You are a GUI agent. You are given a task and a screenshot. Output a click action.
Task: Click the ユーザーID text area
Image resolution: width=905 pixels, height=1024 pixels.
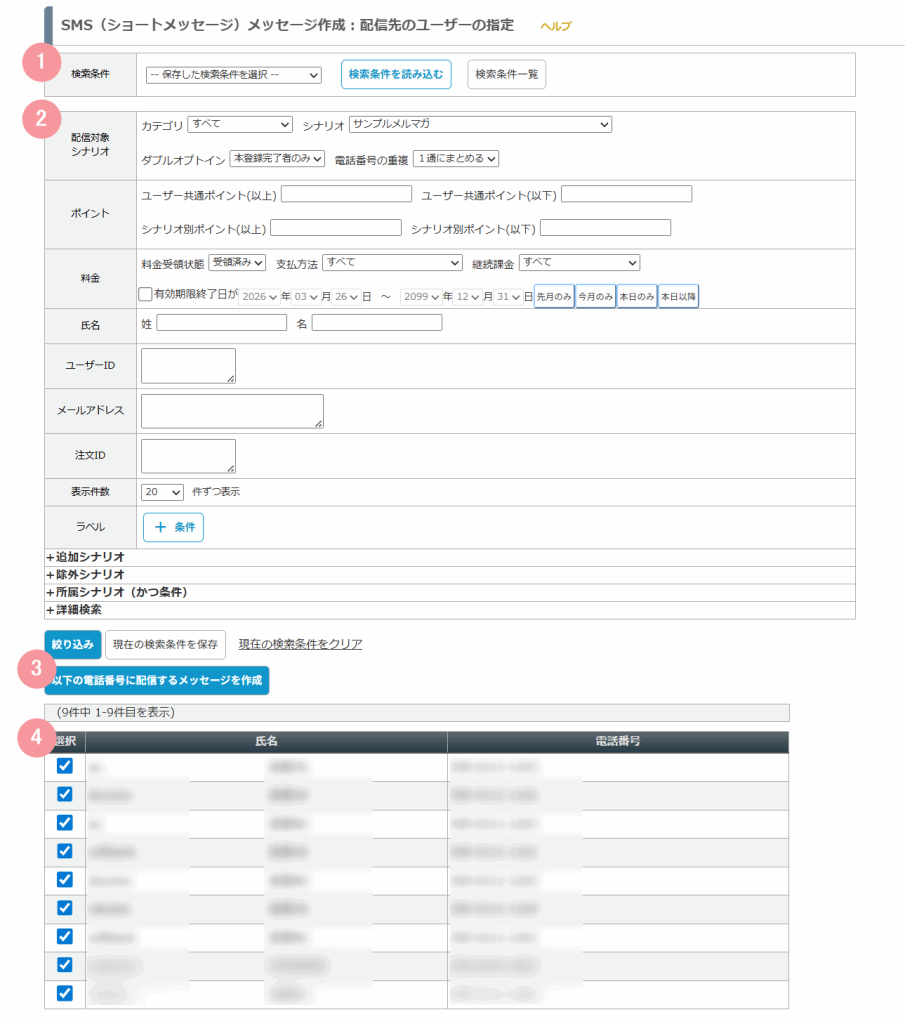[x=188, y=366]
